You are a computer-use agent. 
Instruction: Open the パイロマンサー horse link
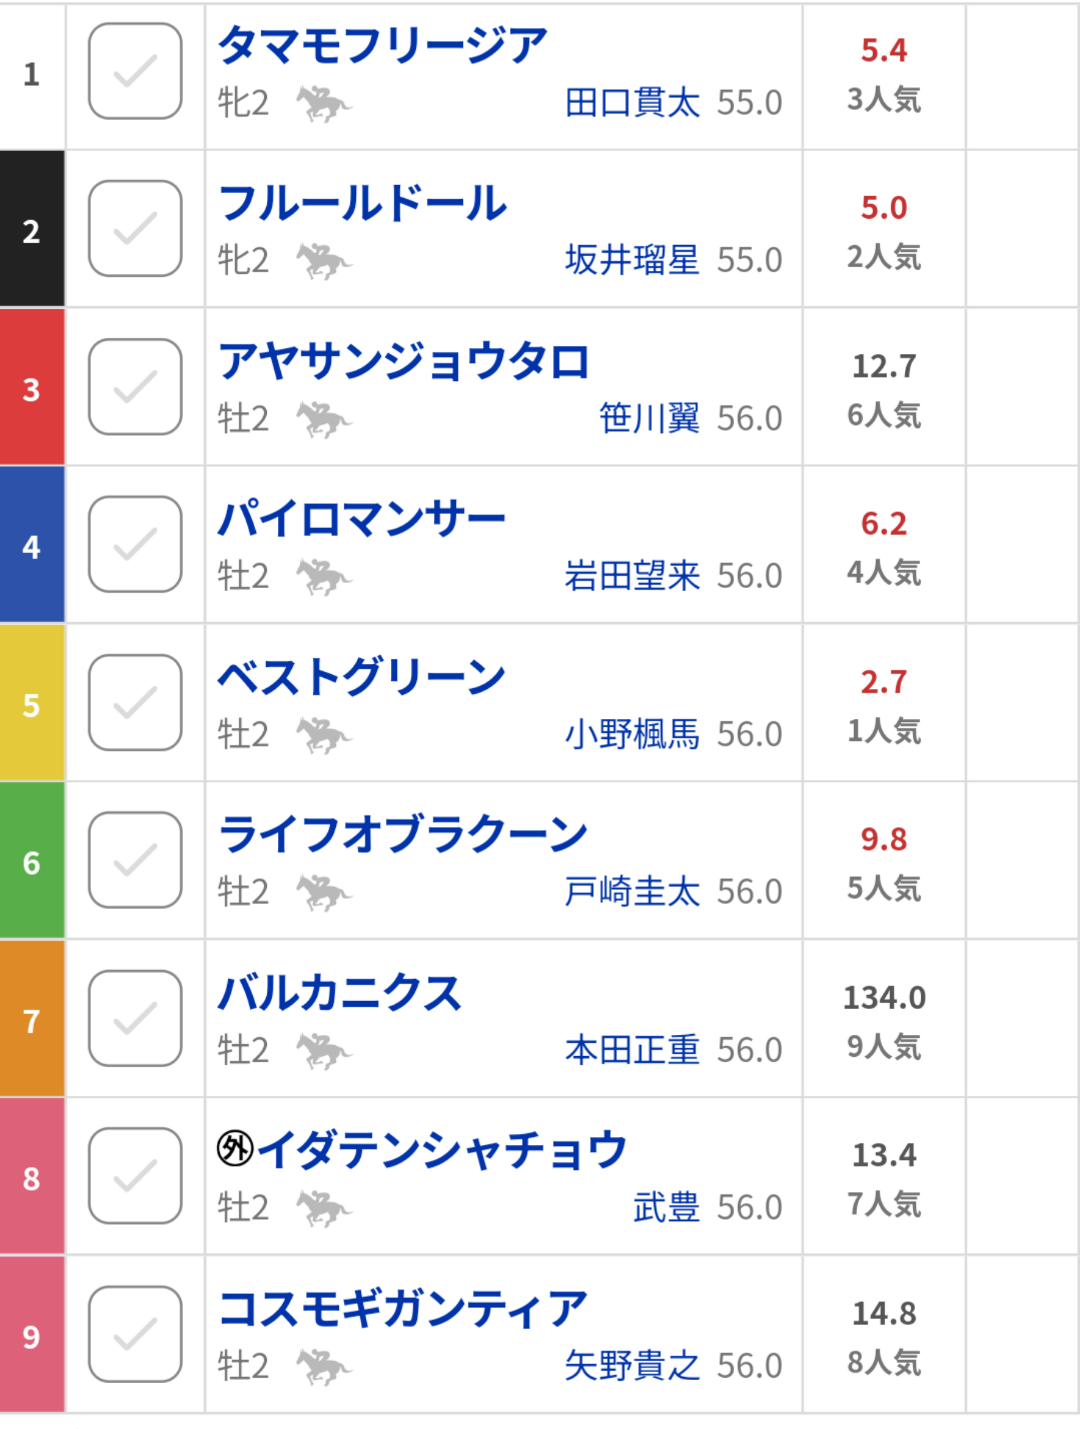coord(362,519)
